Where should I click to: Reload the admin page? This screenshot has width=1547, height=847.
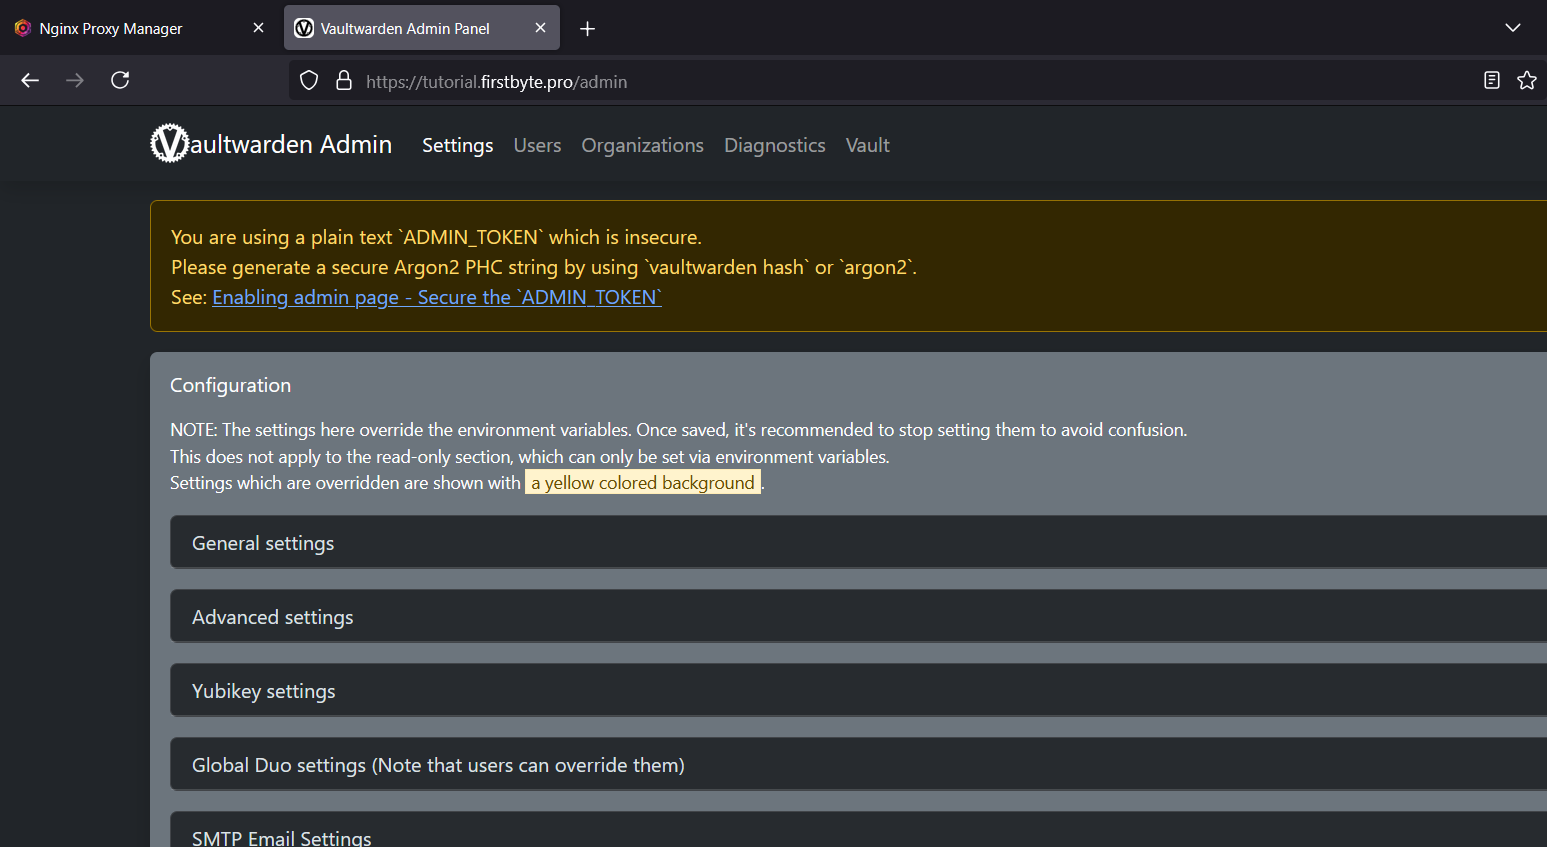pos(120,80)
